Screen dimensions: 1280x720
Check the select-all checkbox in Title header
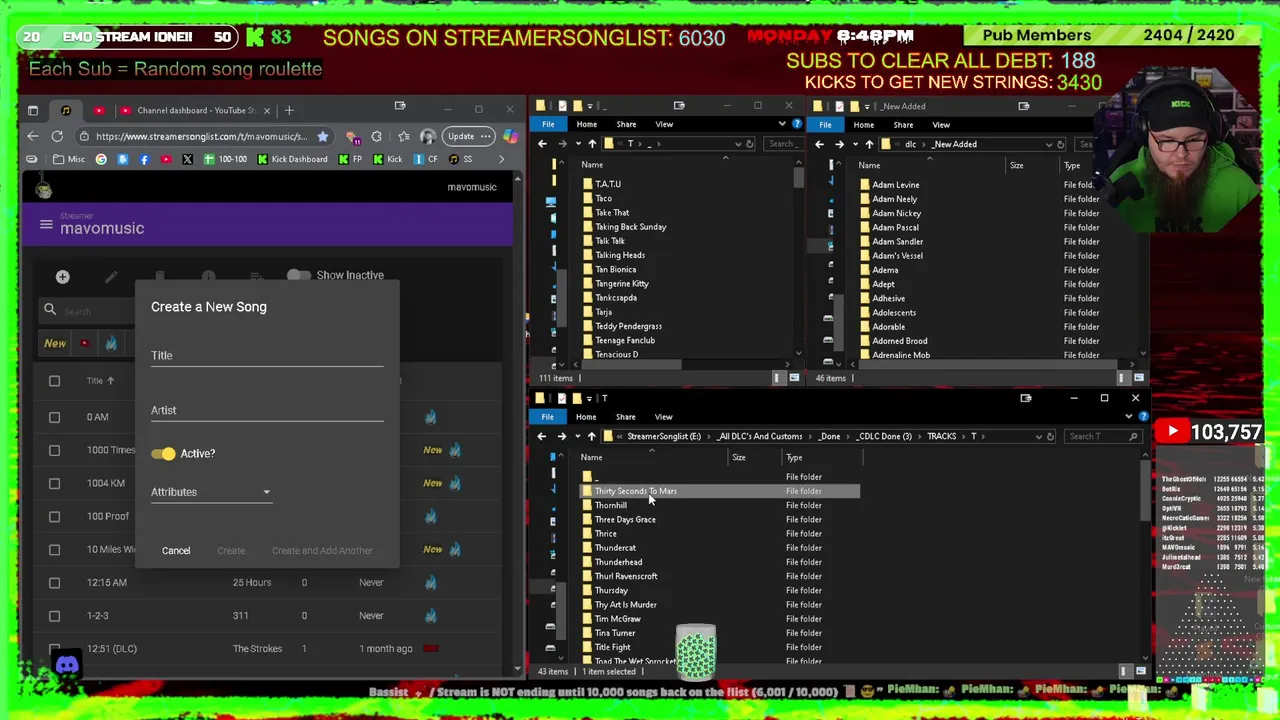pos(54,381)
